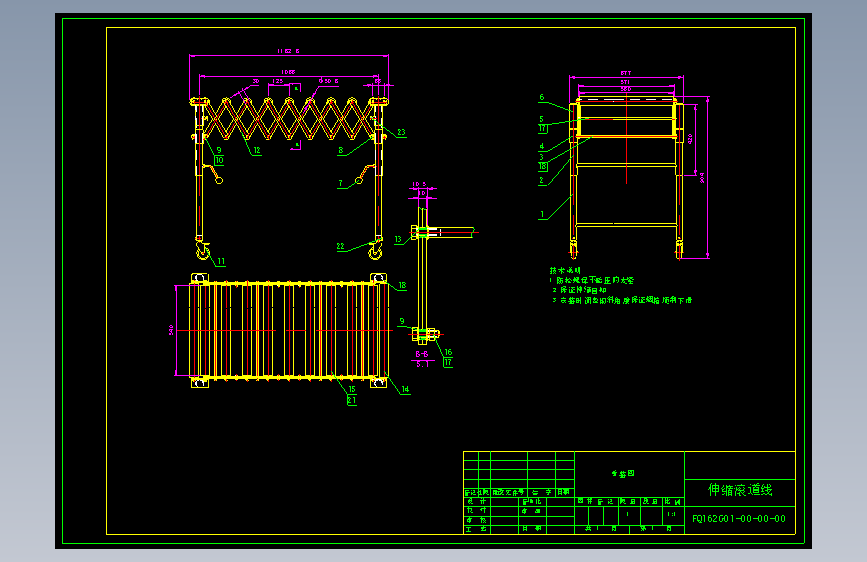Select the drawing title 伸缩滚道线
Screen dimensions: 867x562
point(740,490)
